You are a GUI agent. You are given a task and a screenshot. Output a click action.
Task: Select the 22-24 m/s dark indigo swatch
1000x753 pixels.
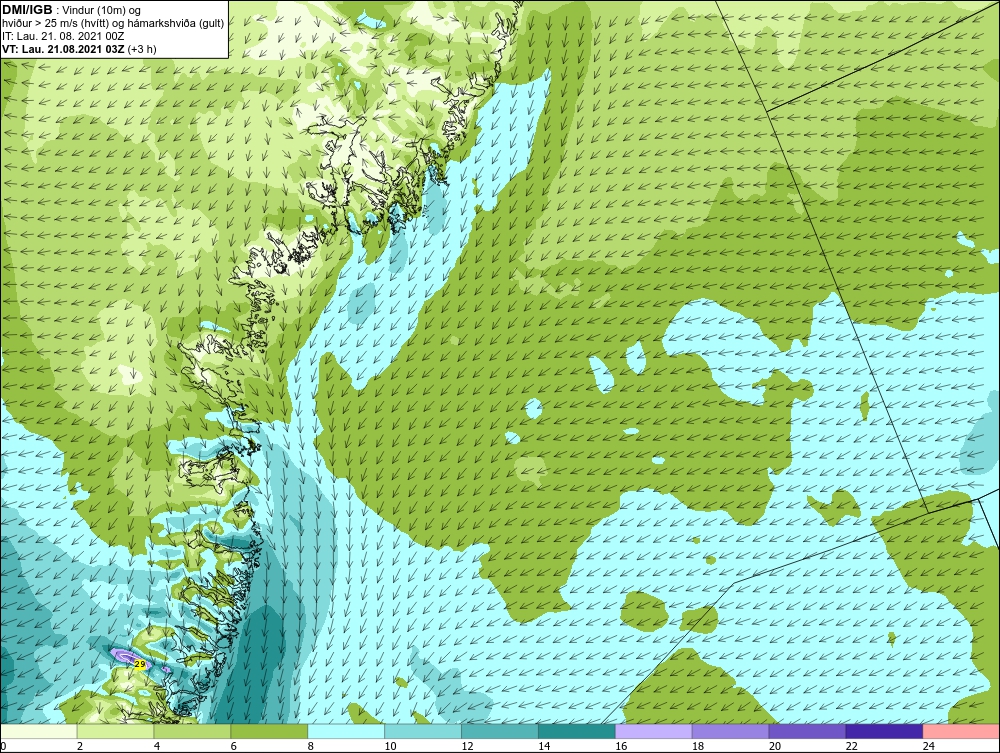(884, 731)
